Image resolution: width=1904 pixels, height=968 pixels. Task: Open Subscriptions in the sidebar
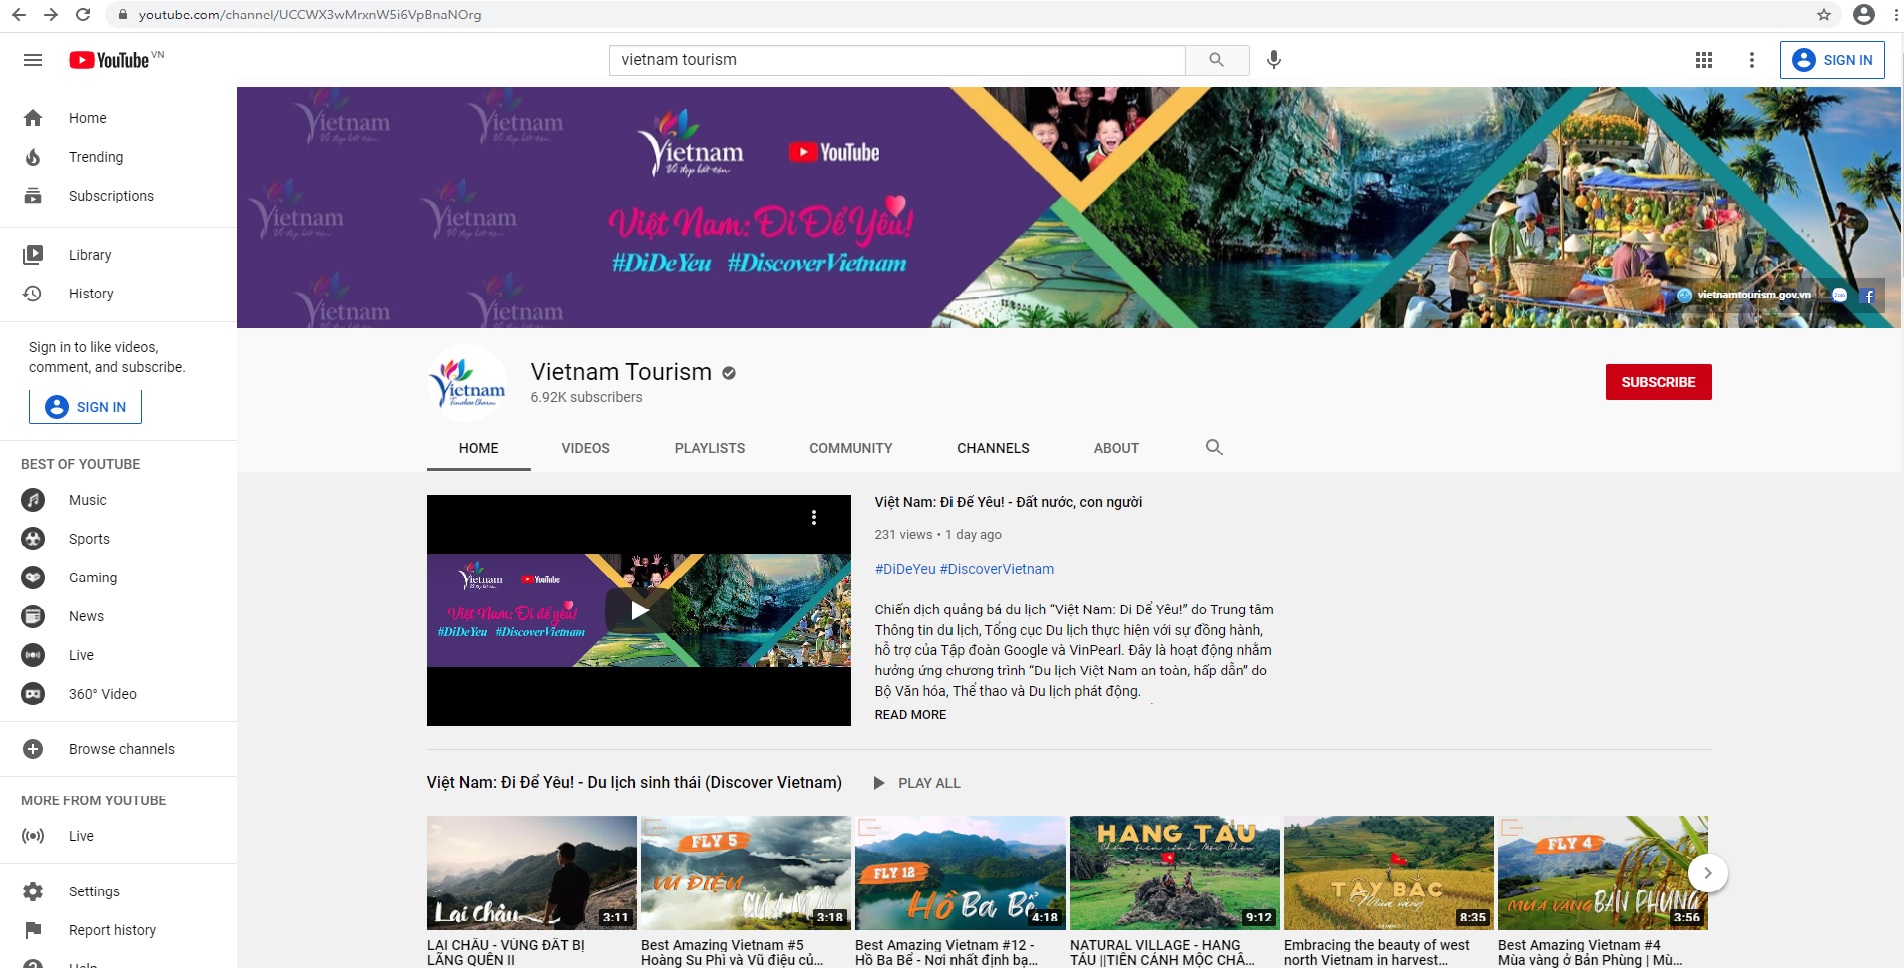(118, 196)
